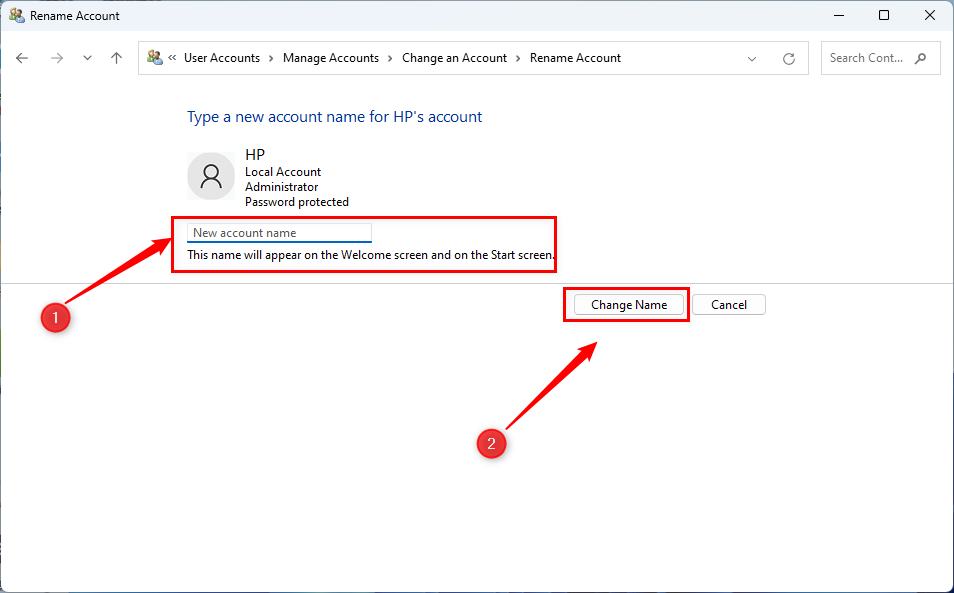This screenshot has width=954, height=593.
Task: Navigate to Manage Accounts breadcrumb
Action: click(x=330, y=58)
